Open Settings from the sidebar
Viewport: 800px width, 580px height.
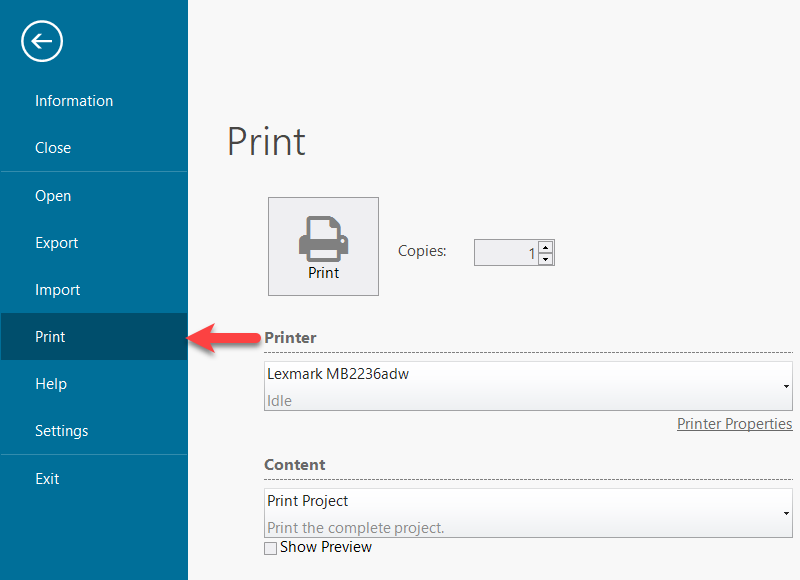pos(62,431)
